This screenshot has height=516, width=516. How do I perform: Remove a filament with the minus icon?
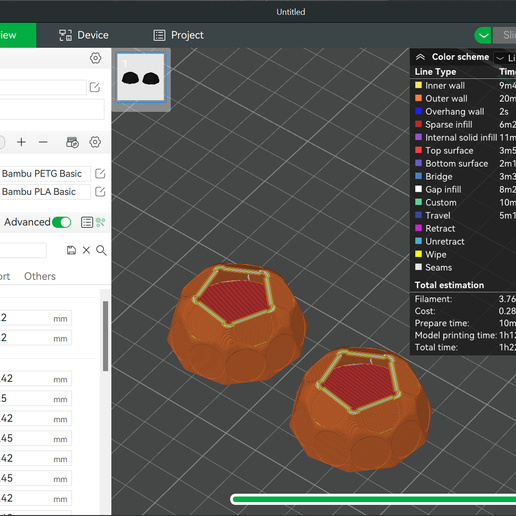tap(43, 142)
